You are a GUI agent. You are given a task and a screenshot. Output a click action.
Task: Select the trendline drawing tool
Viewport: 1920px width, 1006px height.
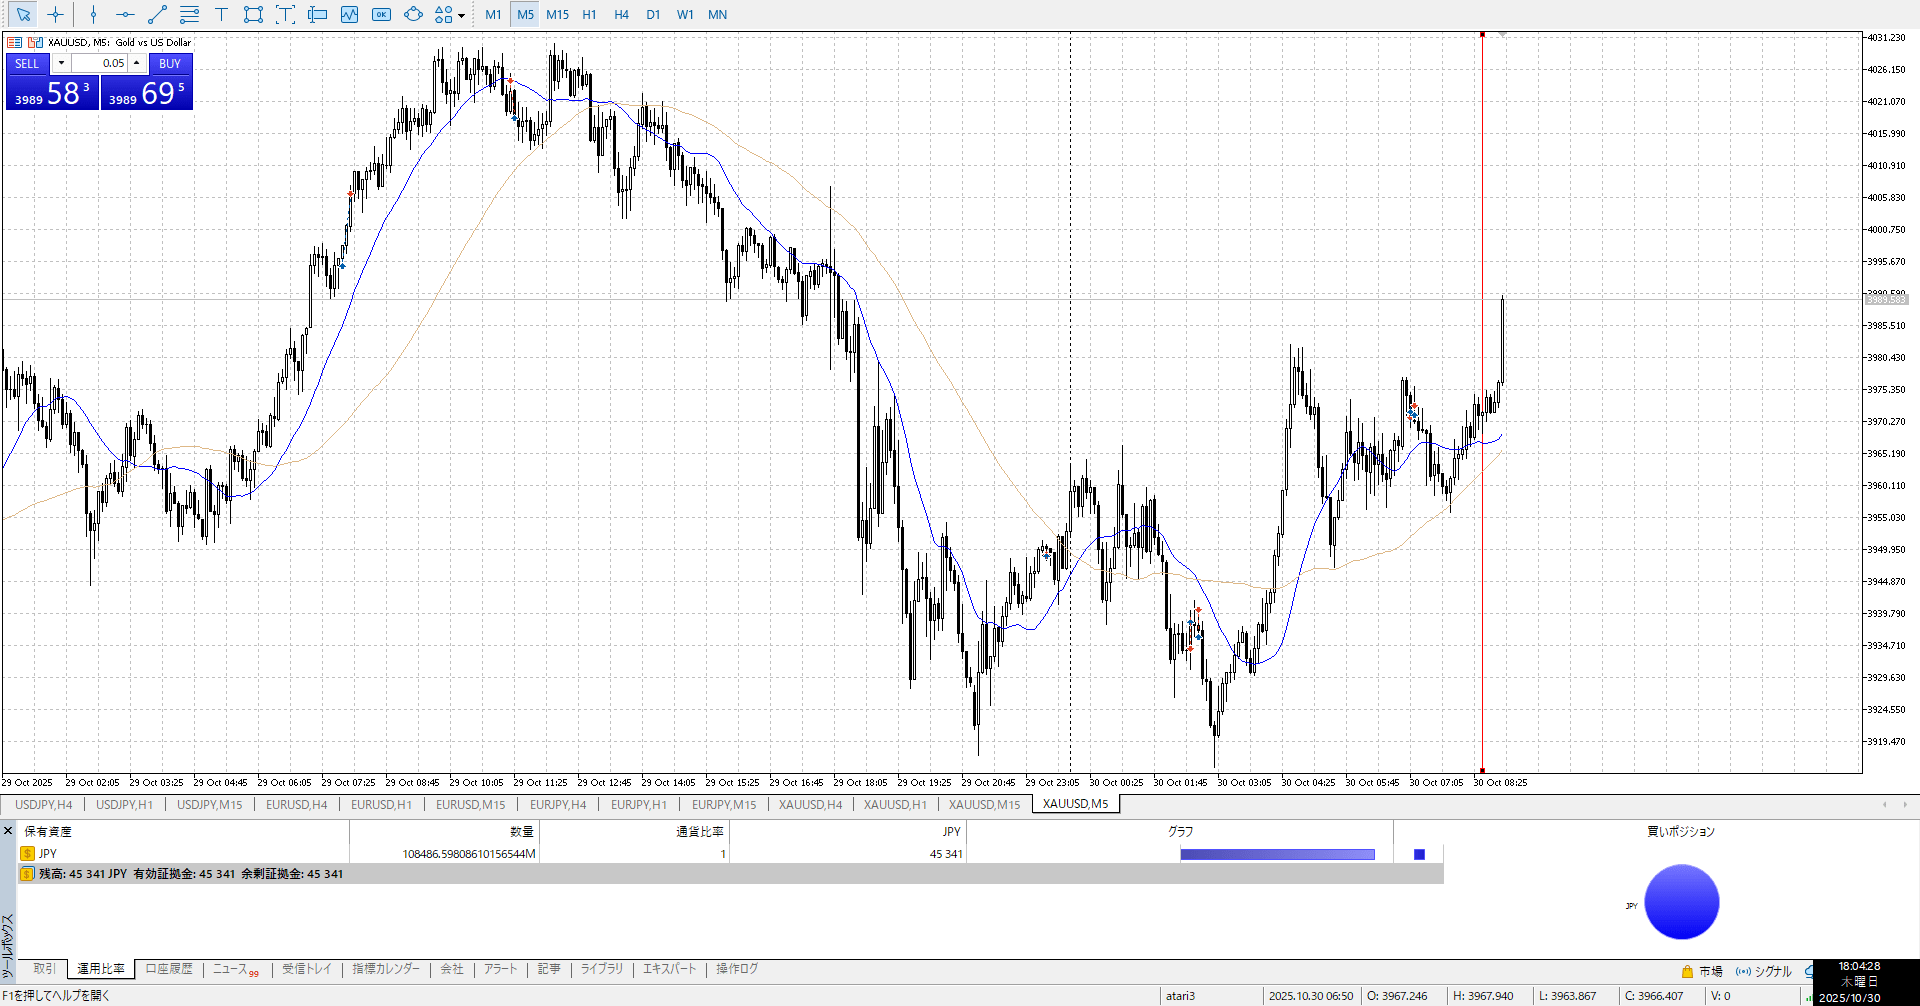[157, 14]
